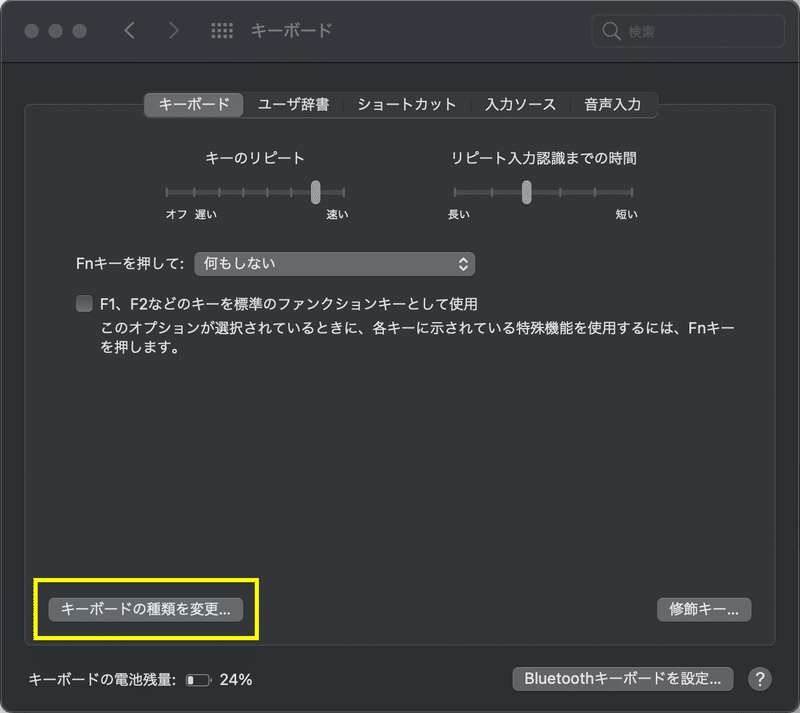Open help with the question mark button

click(760, 679)
